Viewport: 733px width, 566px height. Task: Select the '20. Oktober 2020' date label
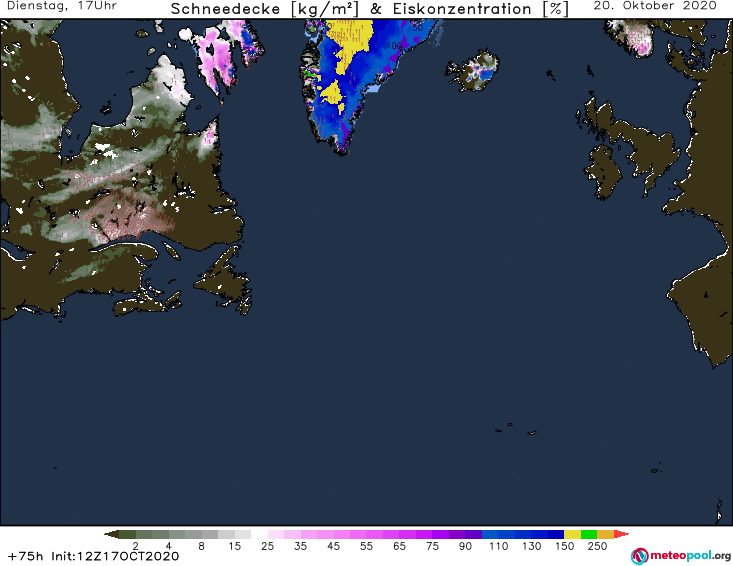[x=655, y=6]
